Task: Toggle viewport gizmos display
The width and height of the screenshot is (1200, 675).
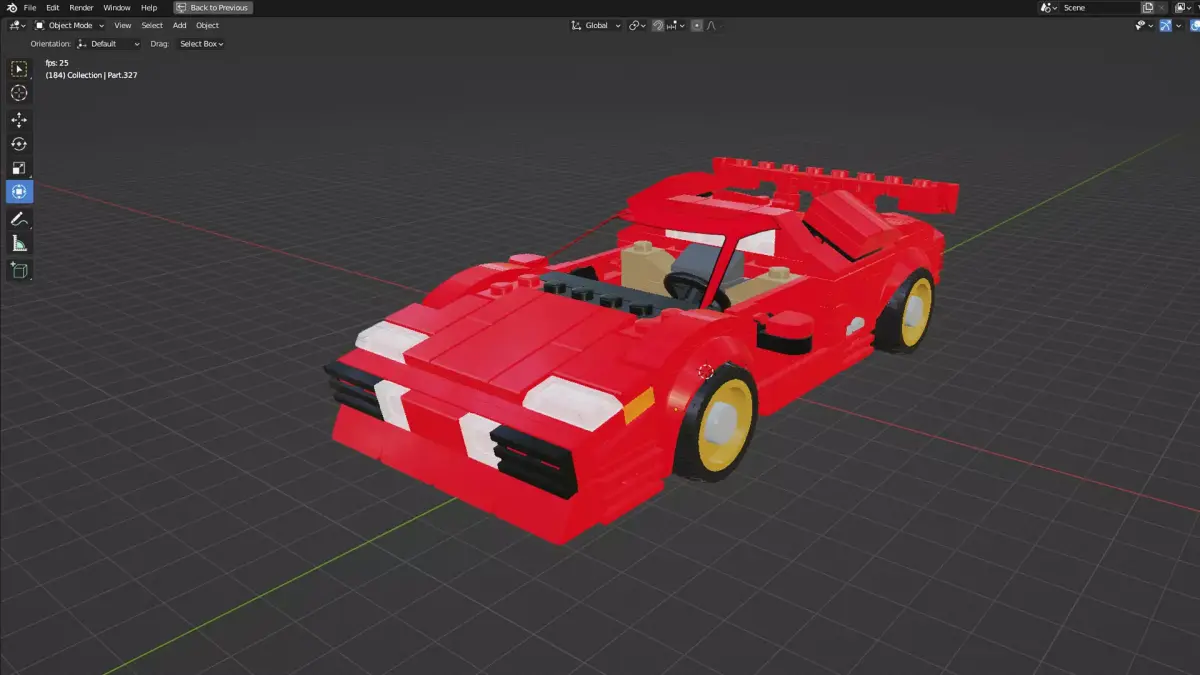Action: (x=1166, y=25)
